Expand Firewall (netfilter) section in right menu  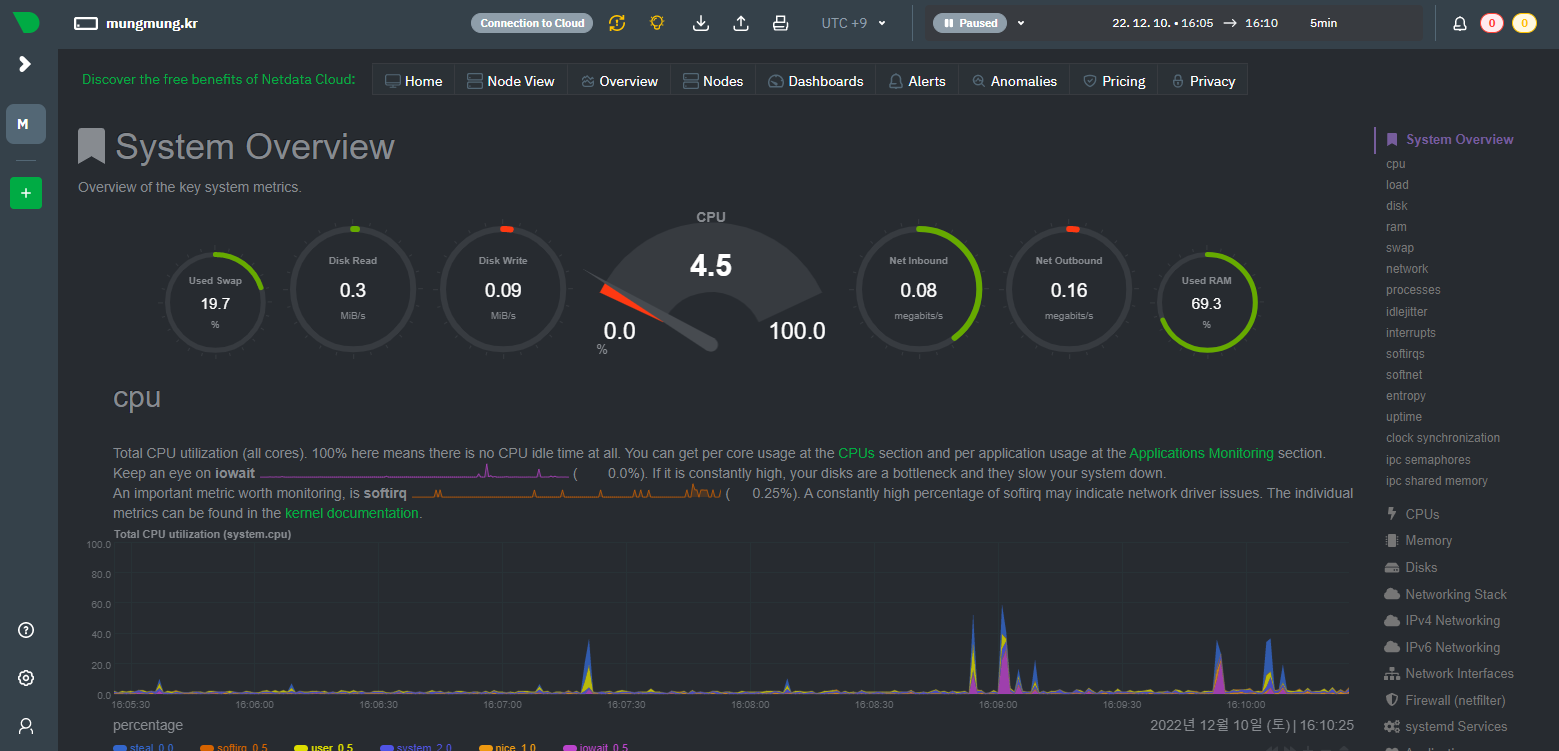1455,700
